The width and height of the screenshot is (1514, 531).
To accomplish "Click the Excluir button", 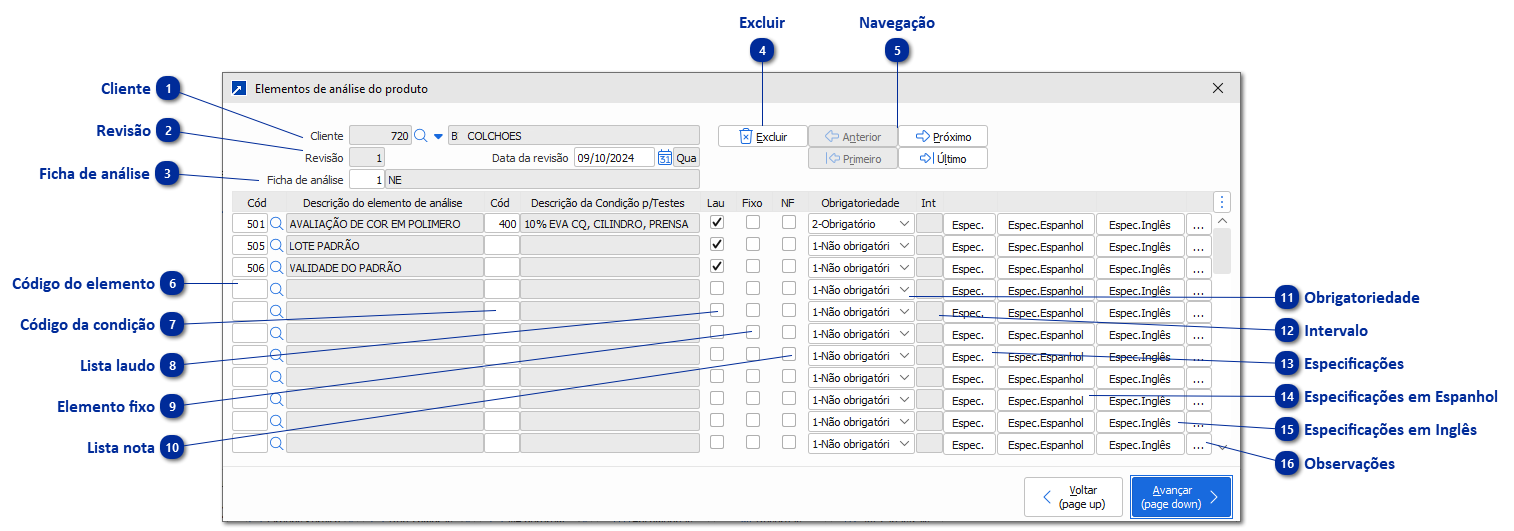I will click(762, 136).
